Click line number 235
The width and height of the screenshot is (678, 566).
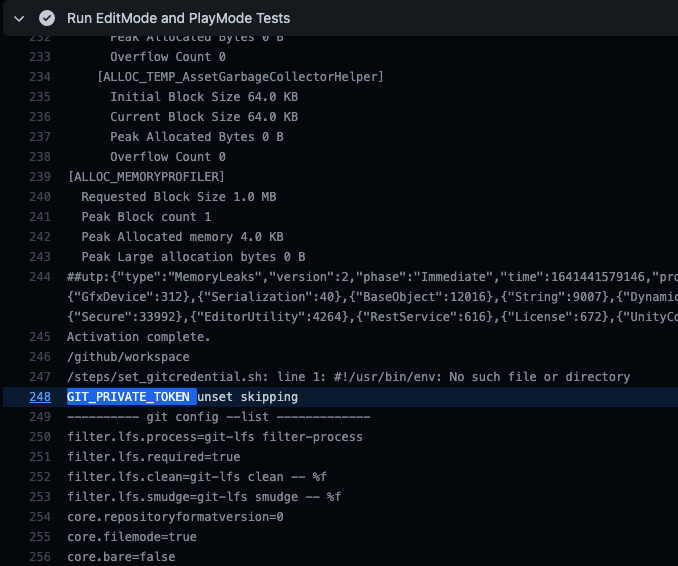click(x=40, y=96)
